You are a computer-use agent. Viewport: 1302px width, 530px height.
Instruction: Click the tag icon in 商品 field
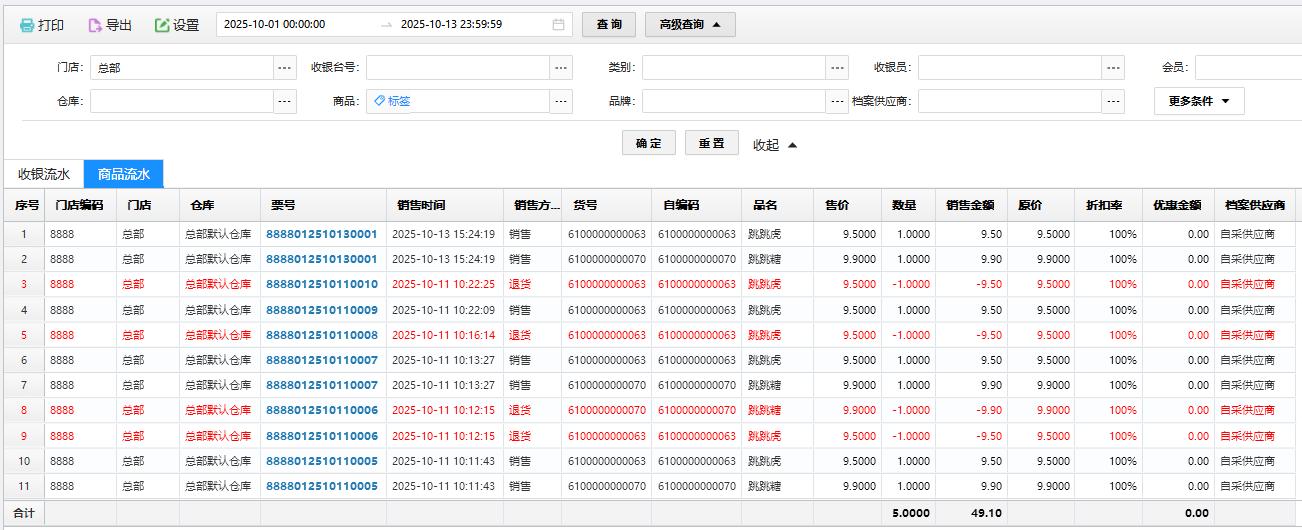380,101
